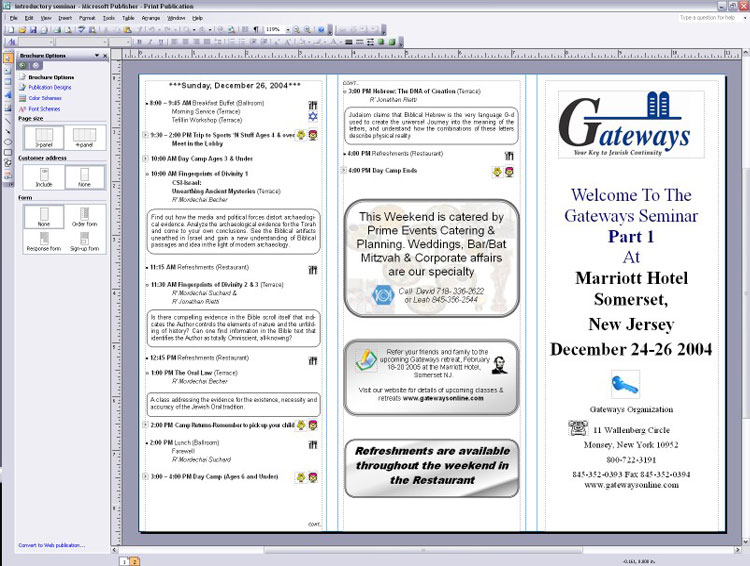This screenshot has height=566, width=750.
Task: Toggle Bold formatting
Action: tap(139, 42)
